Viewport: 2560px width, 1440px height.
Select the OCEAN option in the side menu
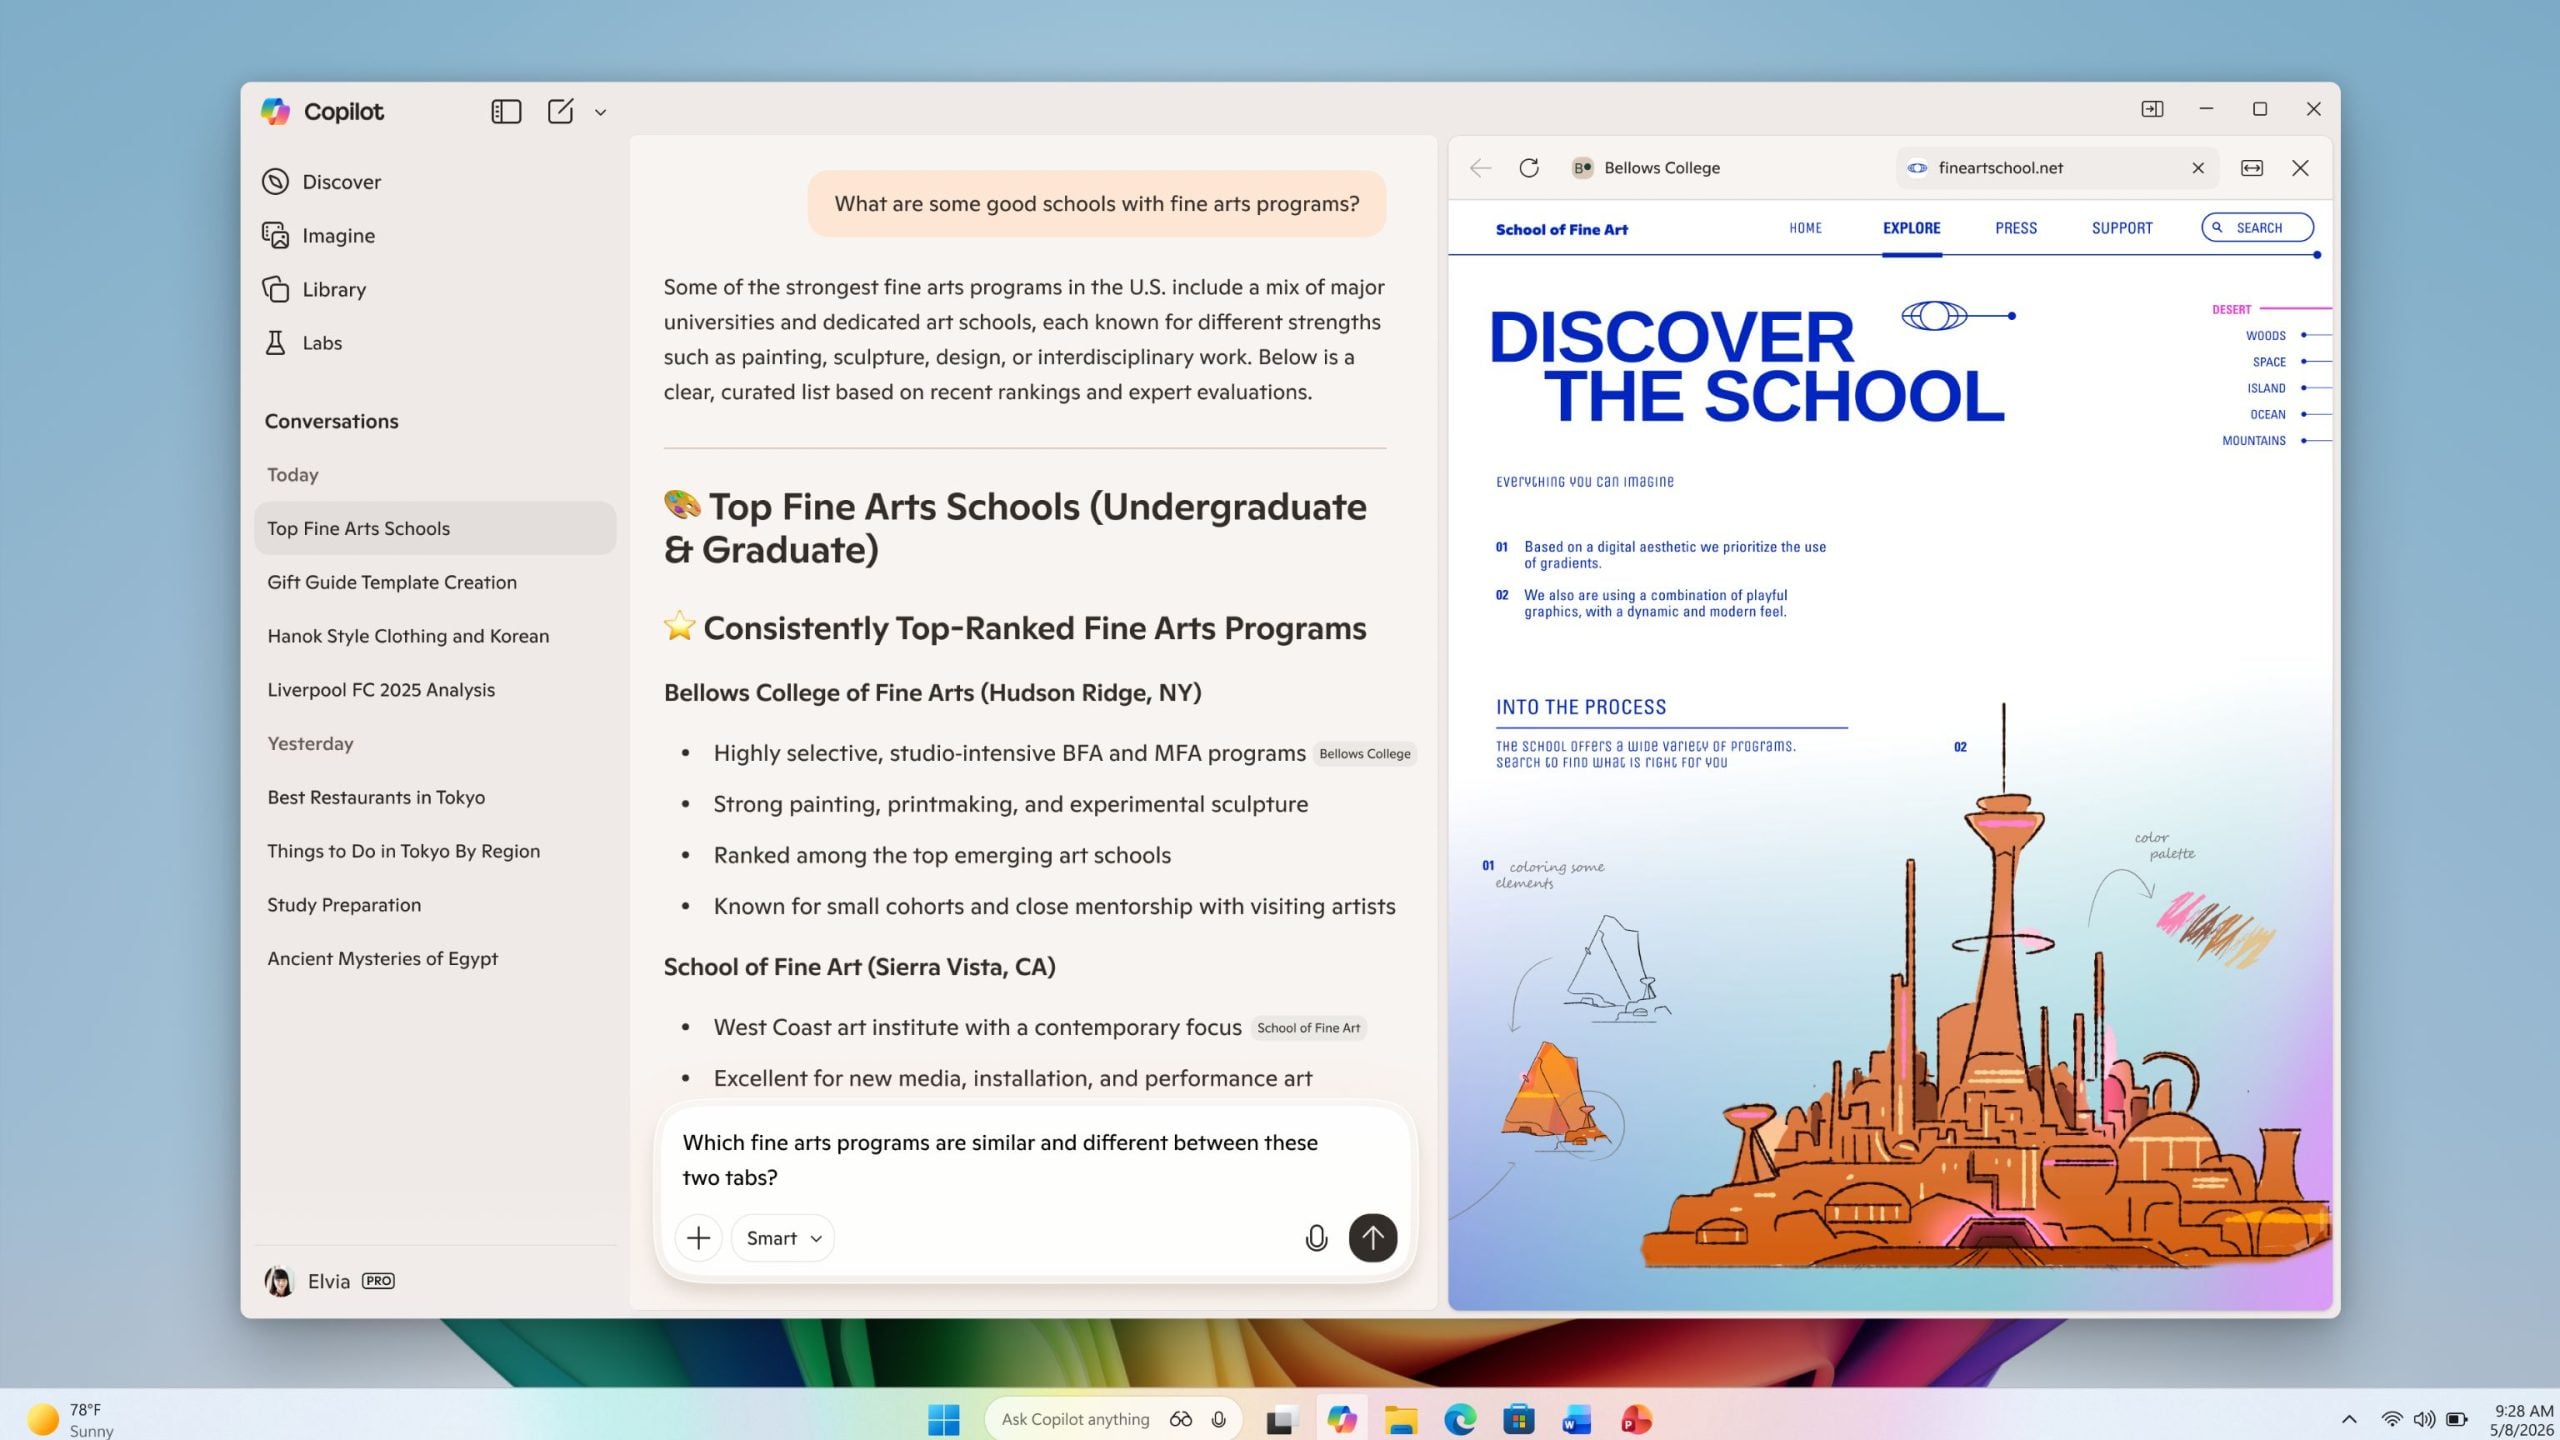point(2265,413)
